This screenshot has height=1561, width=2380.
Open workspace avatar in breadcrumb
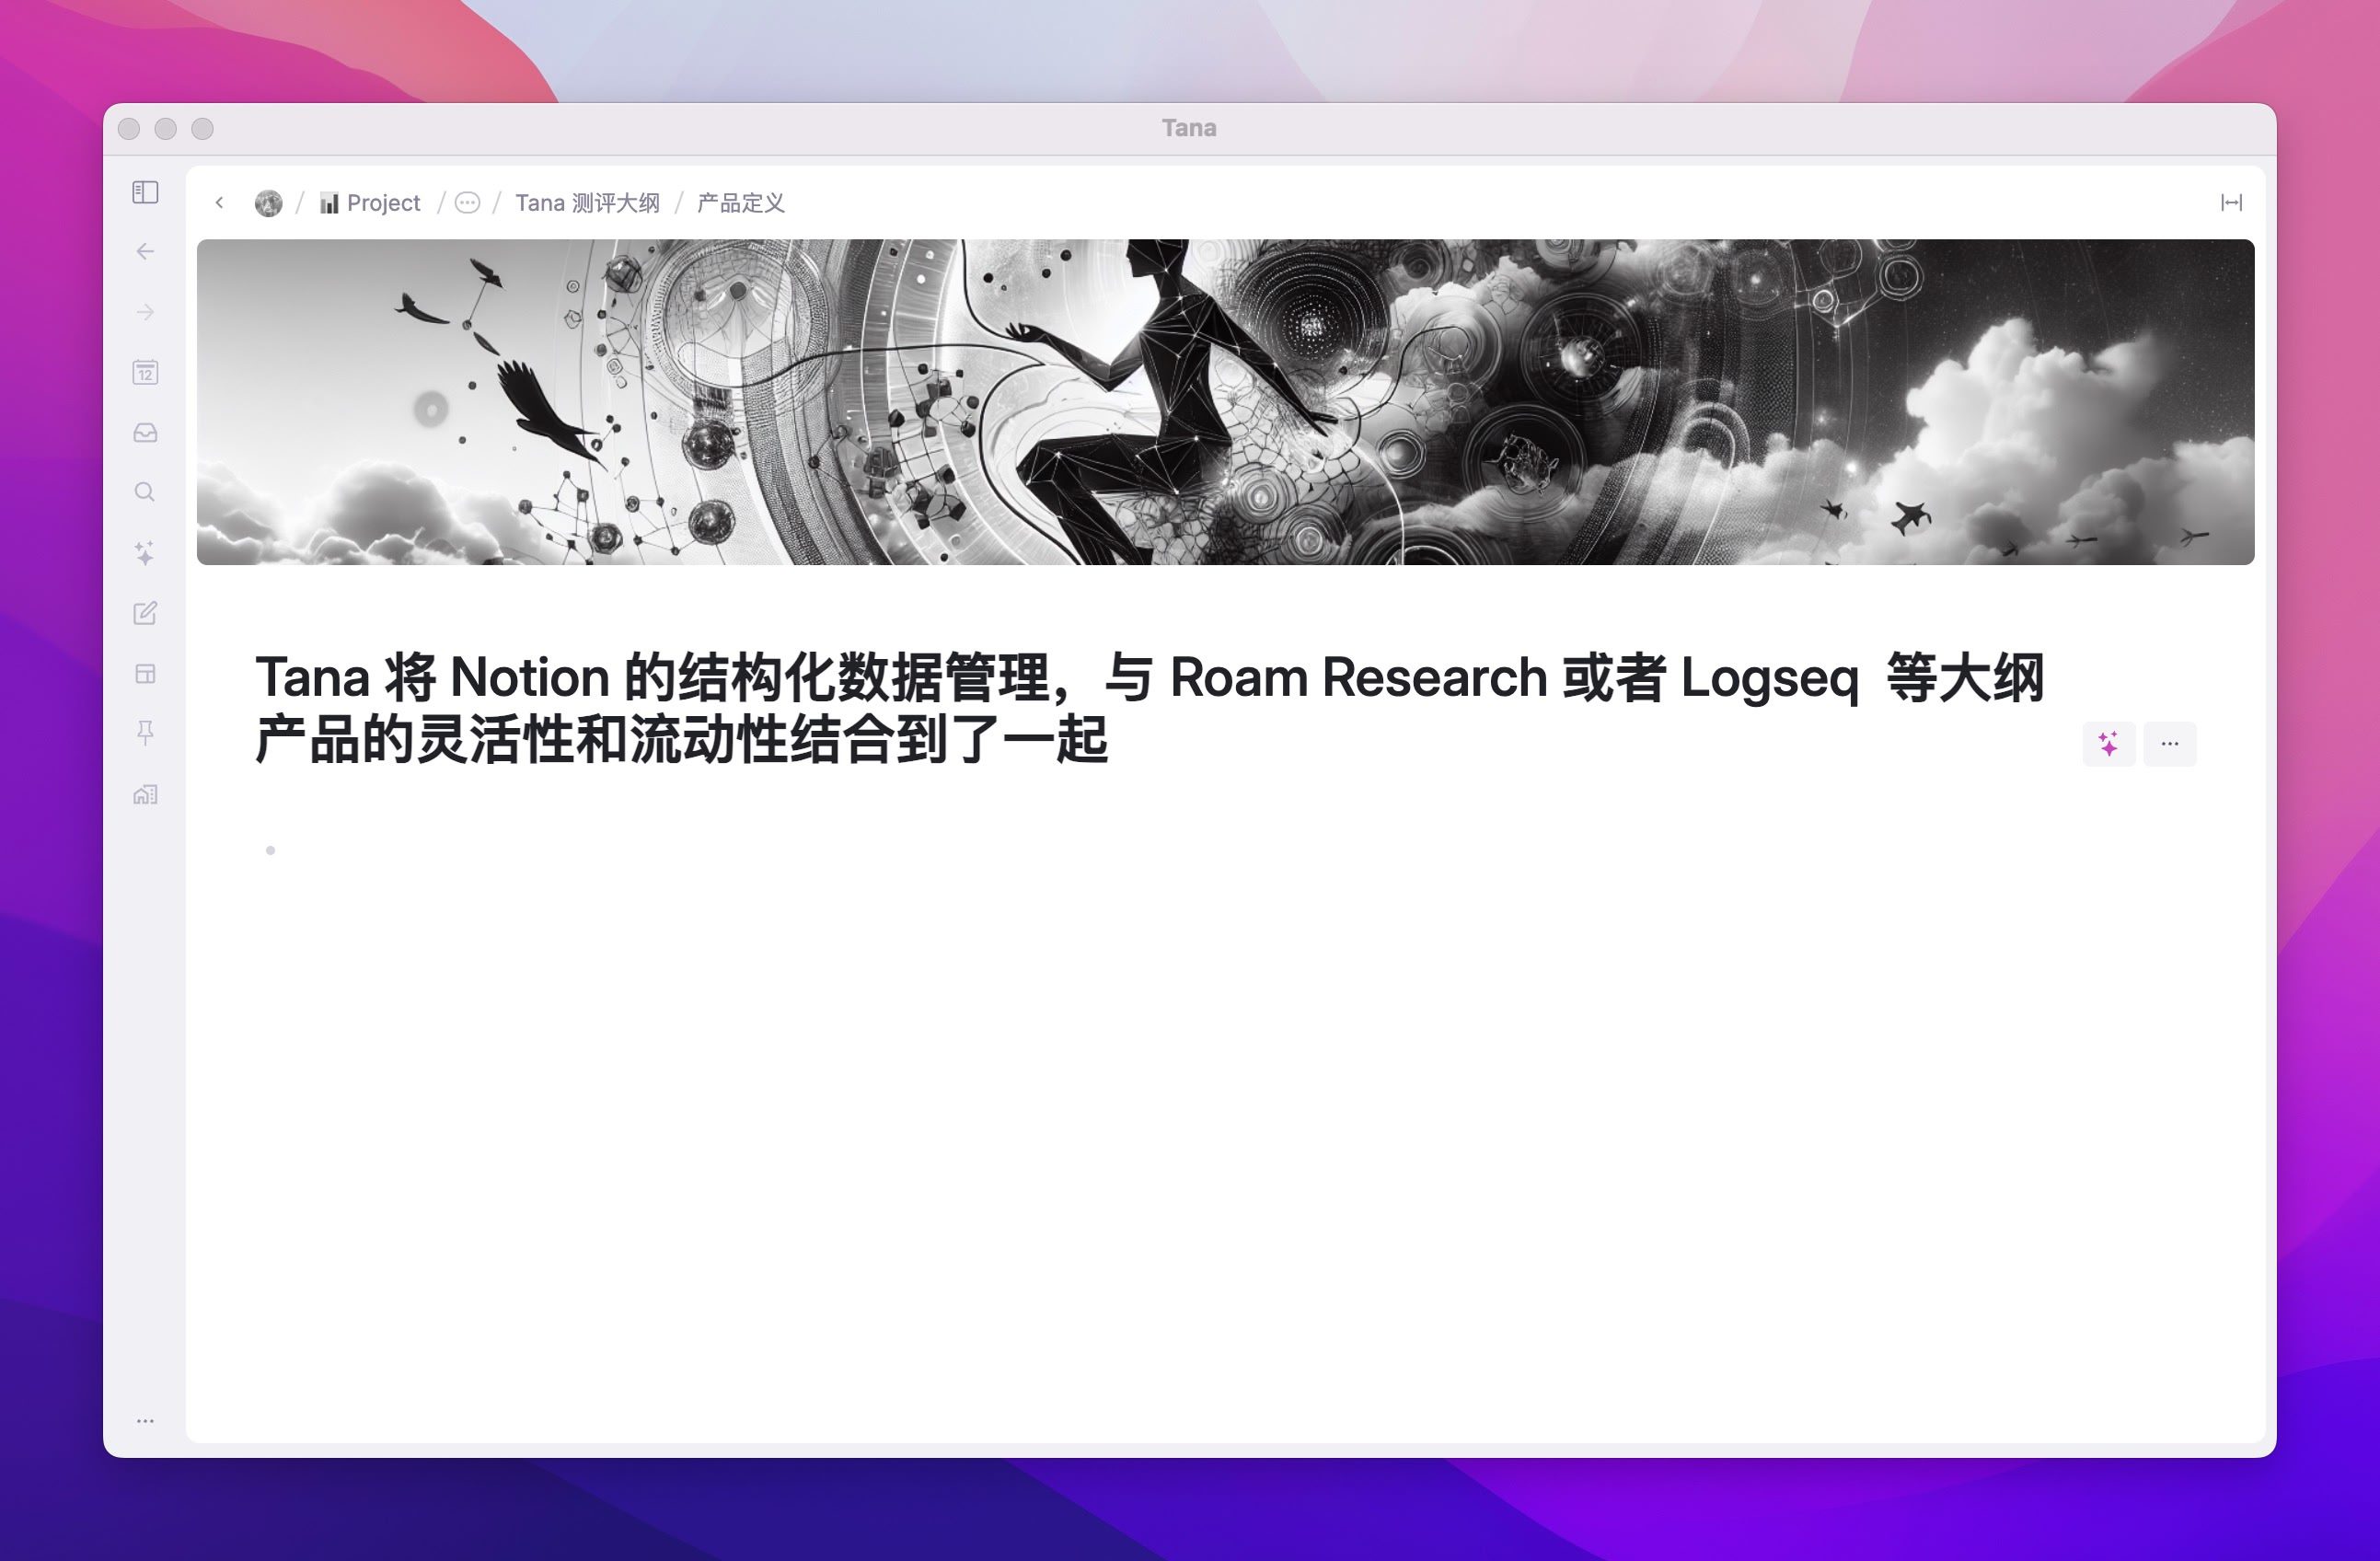(x=268, y=203)
